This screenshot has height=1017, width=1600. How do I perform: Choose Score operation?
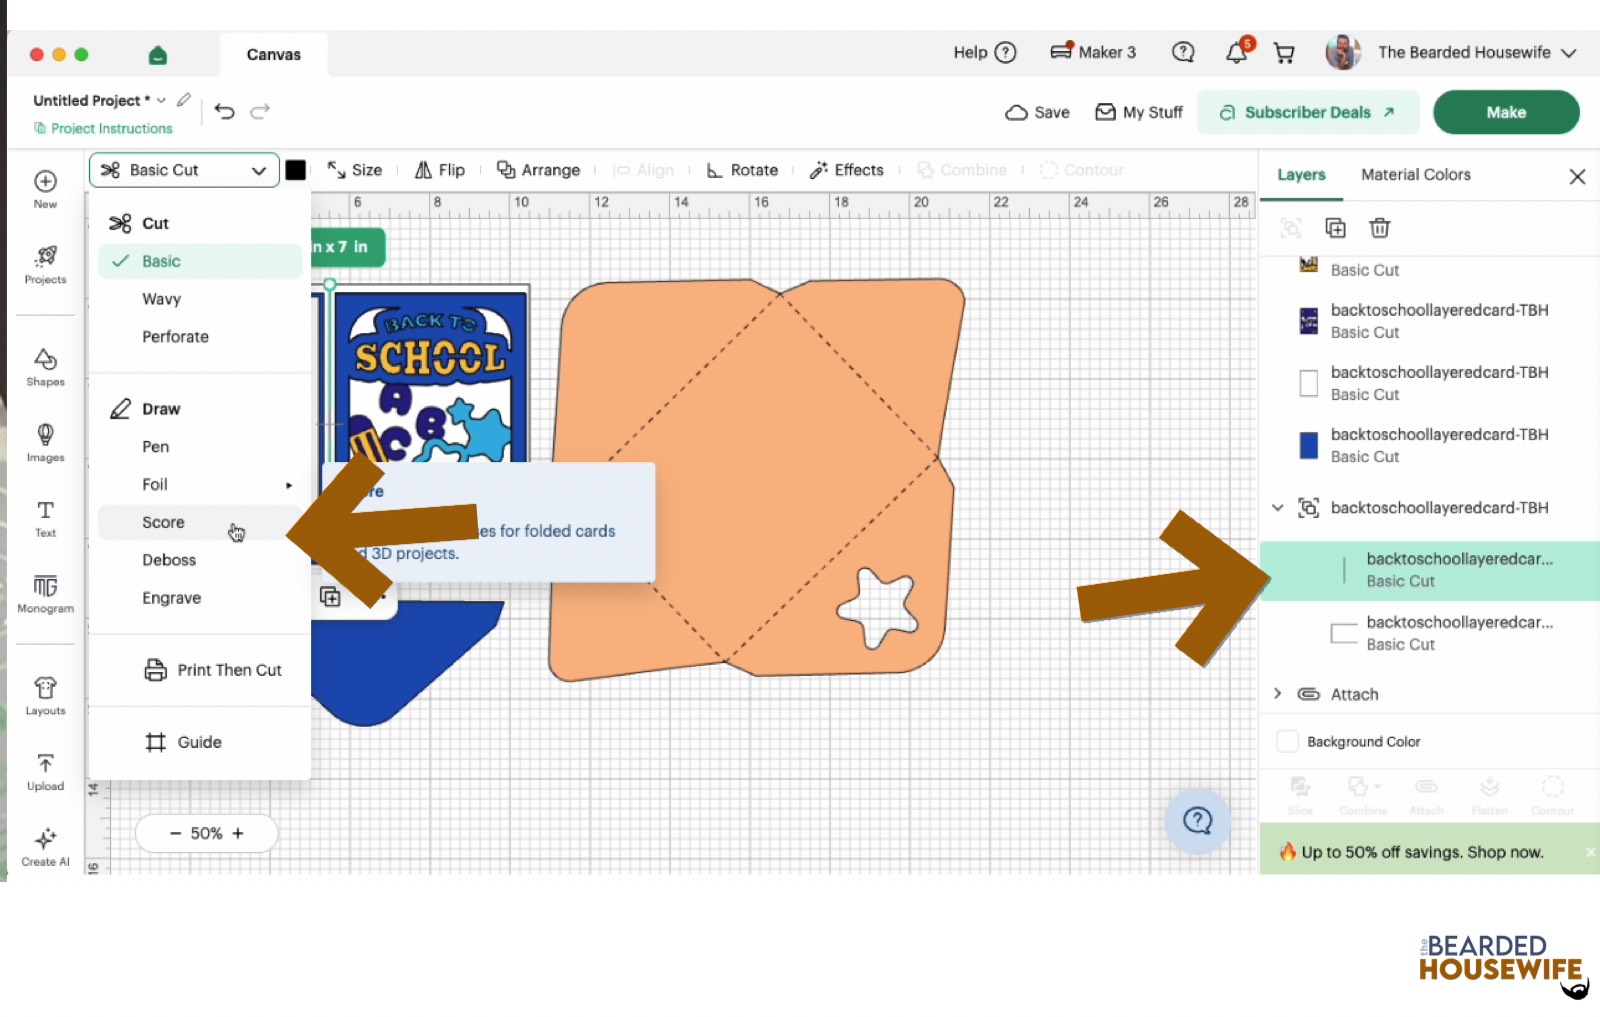[x=200, y=522]
